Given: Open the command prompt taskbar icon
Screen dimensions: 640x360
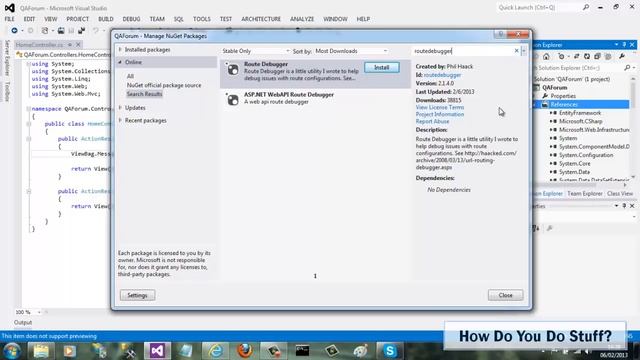Looking at the screenshot, I should coord(302,351).
